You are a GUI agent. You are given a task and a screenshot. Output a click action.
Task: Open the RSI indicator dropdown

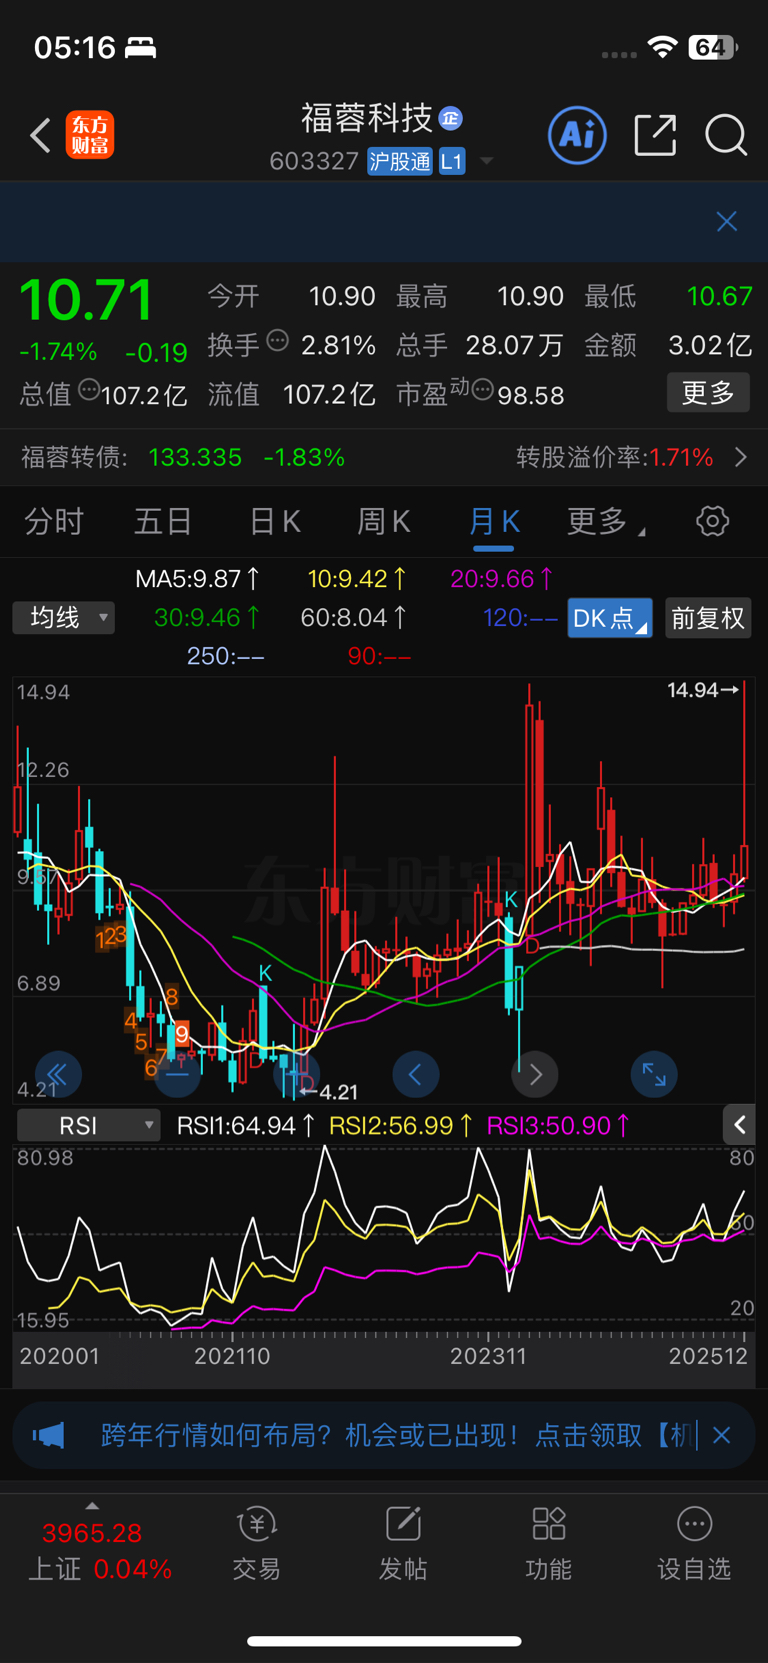point(89,1126)
